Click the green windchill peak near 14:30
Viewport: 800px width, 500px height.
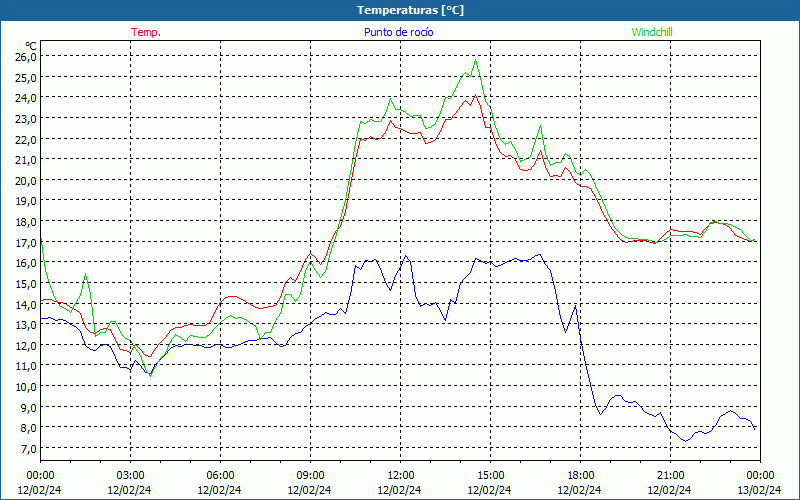[476, 60]
